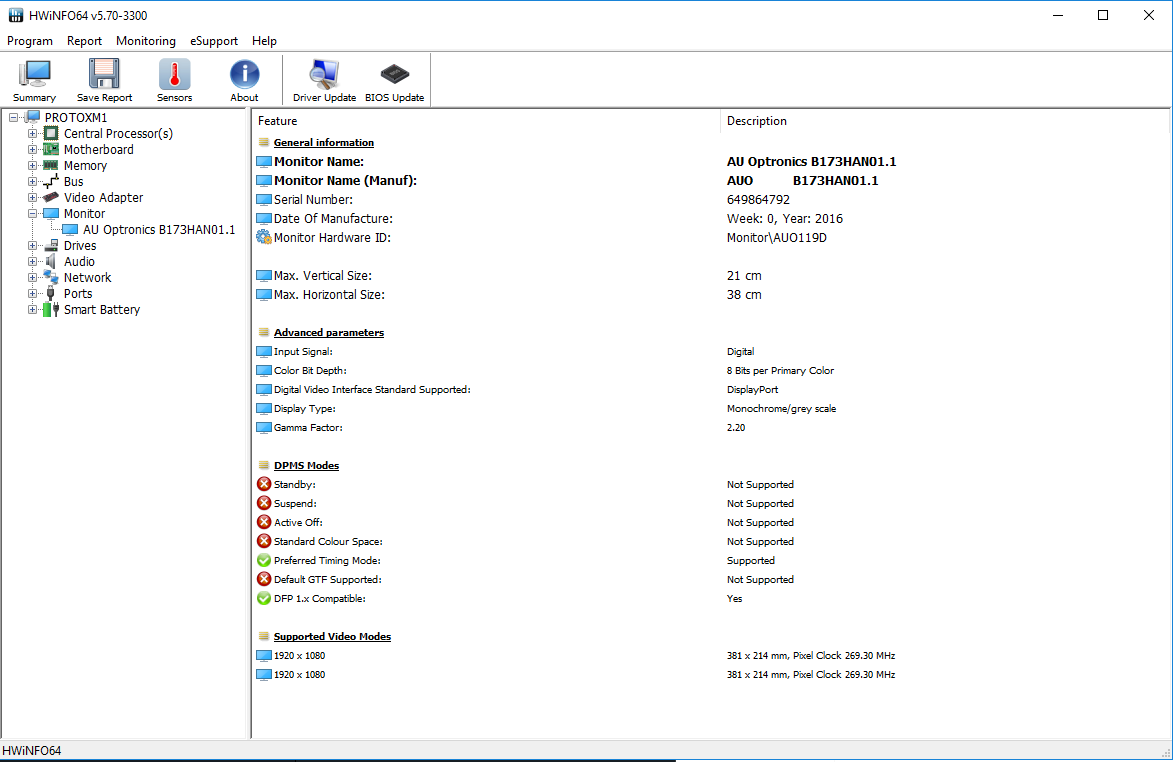This screenshot has height=762, width=1173.
Task: Click the Supported Video Modes section icon
Action: [x=264, y=636]
